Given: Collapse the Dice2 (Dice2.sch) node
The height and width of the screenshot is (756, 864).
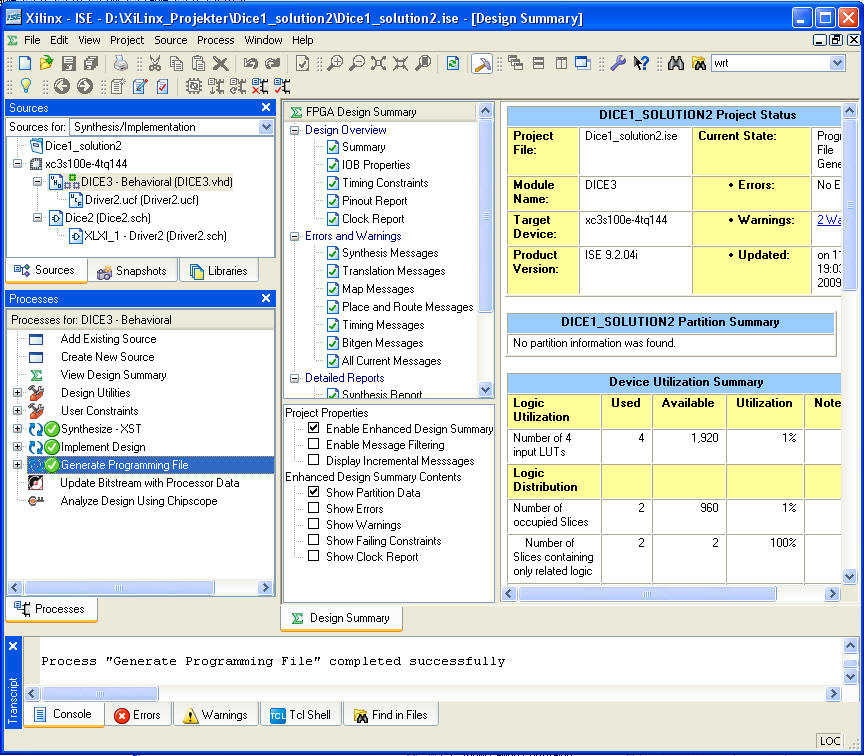Looking at the screenshot, I should pos(37,218).
